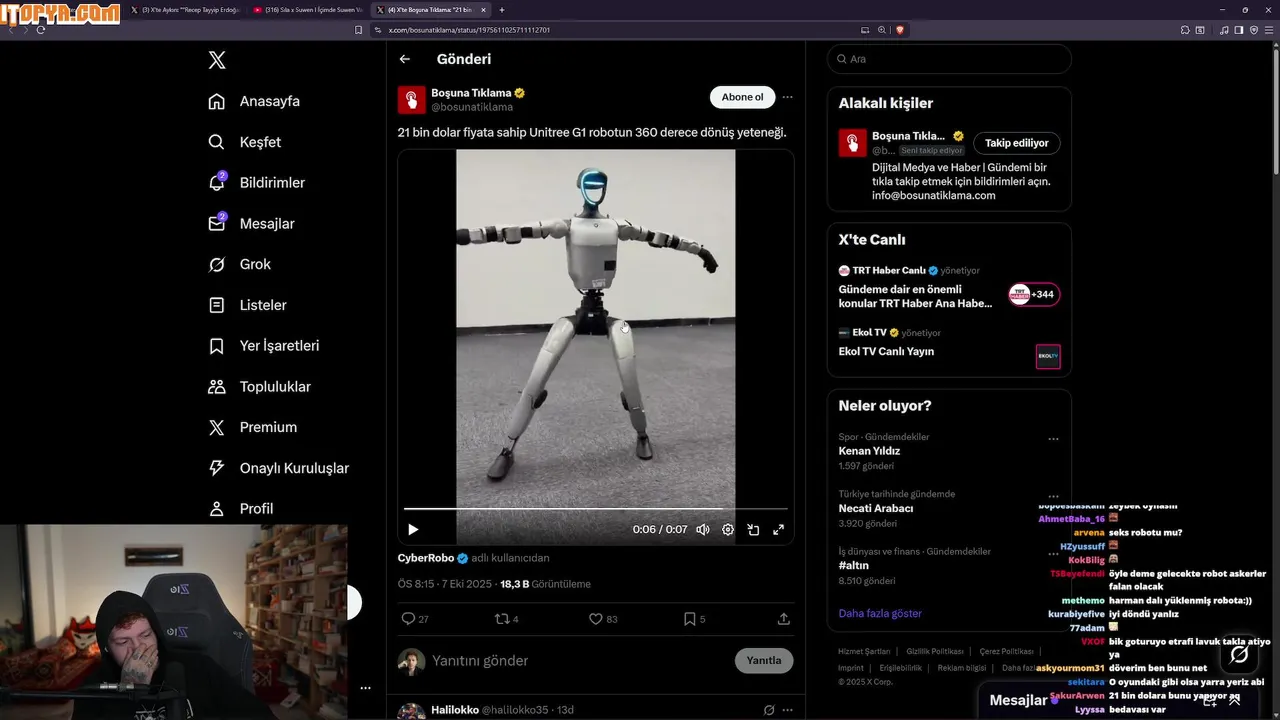Image resolution: width=1280 pixels, height=720 pixels.
Task: Open Kenan Yıldız trend options menu
Action: point(1053,439)
